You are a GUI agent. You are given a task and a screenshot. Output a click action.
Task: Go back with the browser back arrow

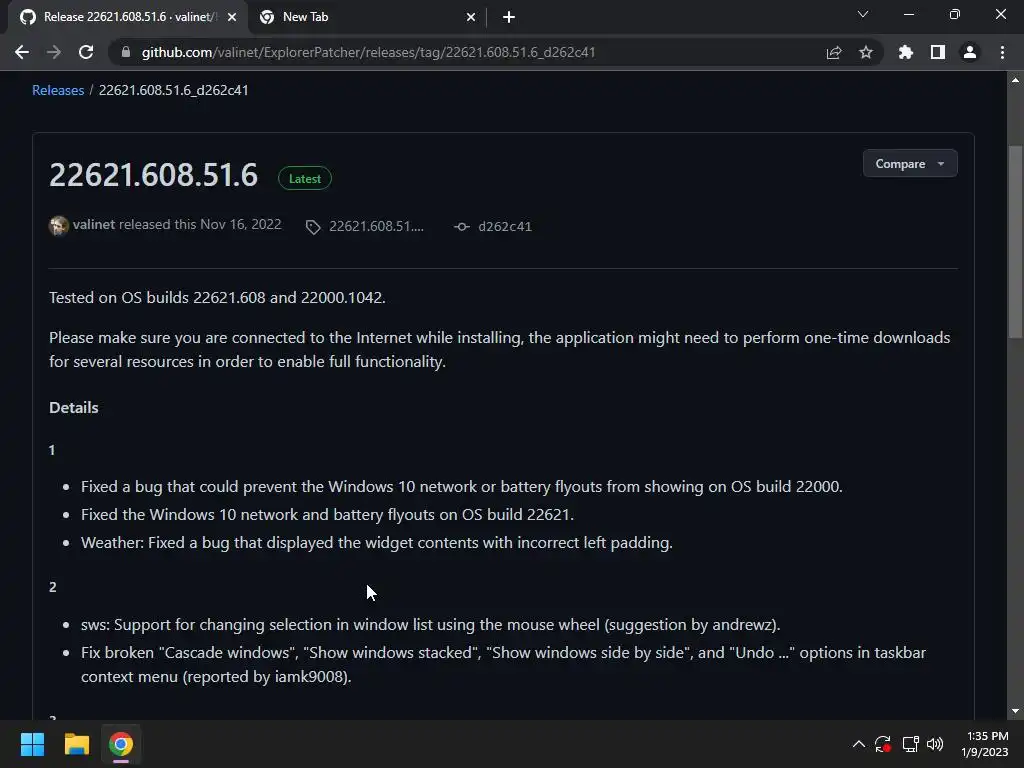[x=22, y=52]
